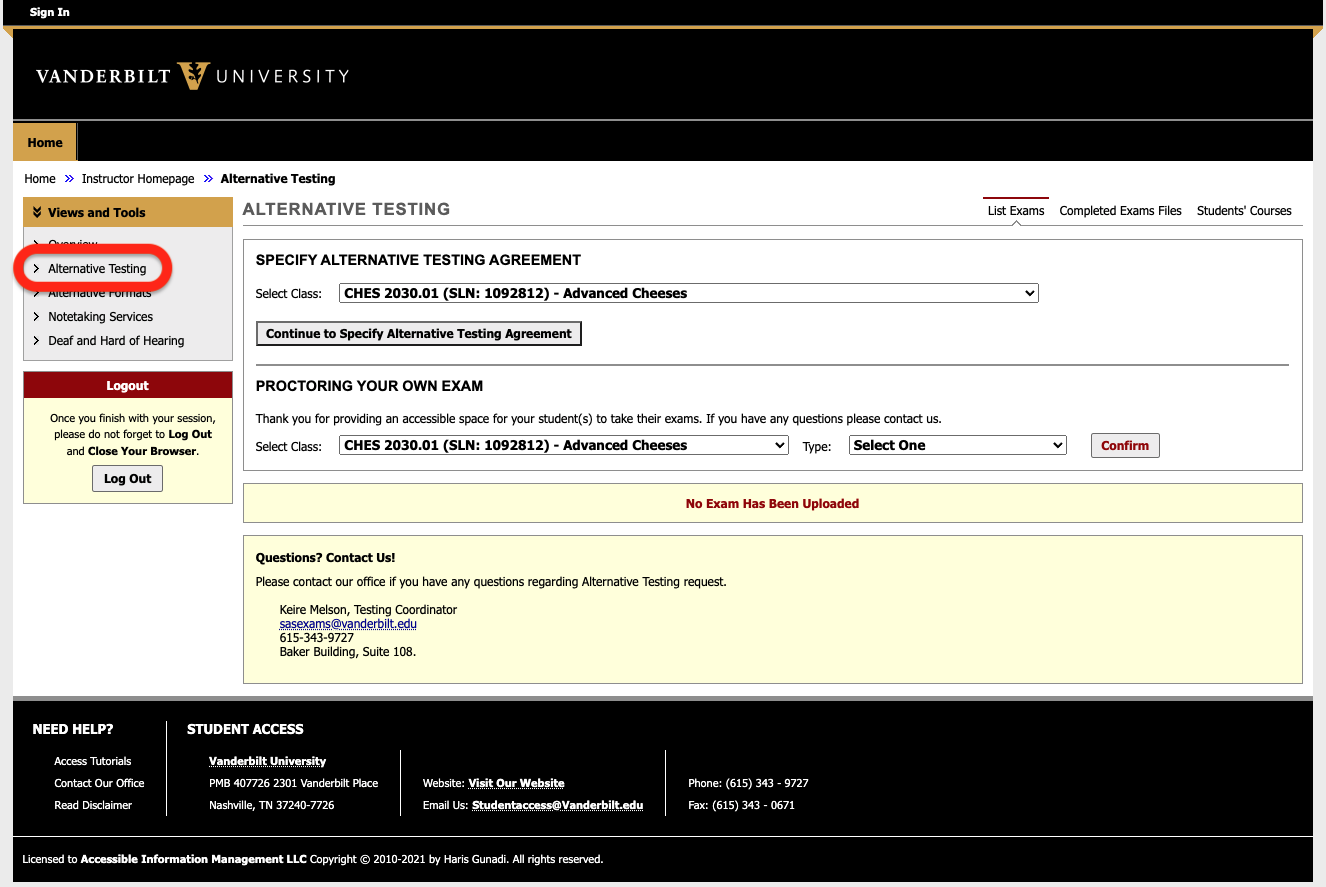Click Instructor Homepage in the breadcrumb
Viewport: 1326px width, 887px height.
(138, 178)
